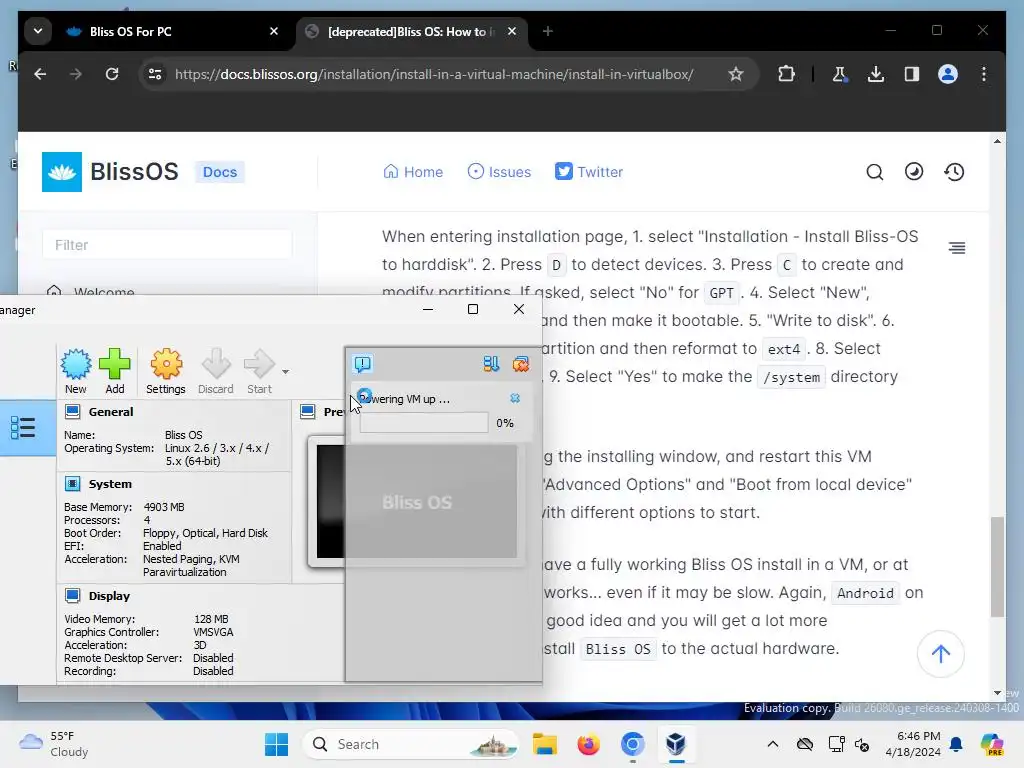Click the Chrome Labs flask icon

840,74
